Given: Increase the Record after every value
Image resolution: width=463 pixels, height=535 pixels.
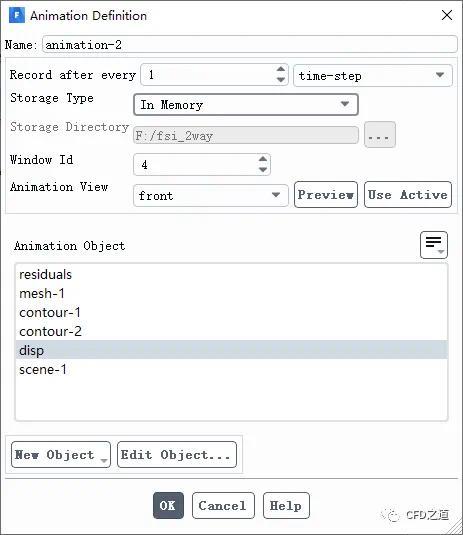Looking at the screenshot, I should [x=280, y=69].
